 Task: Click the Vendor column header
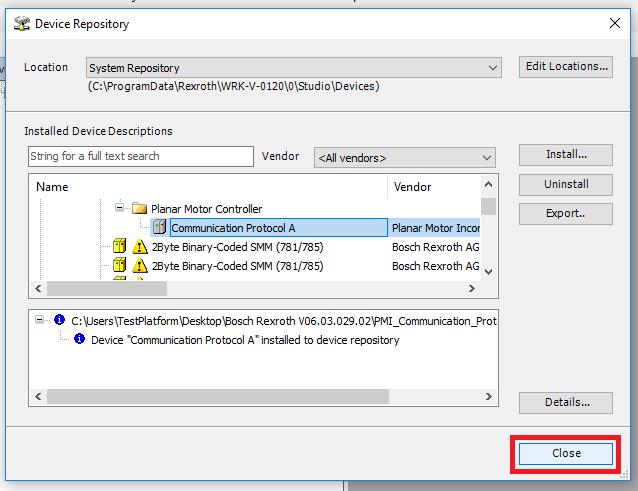click(x=435, y=187)
